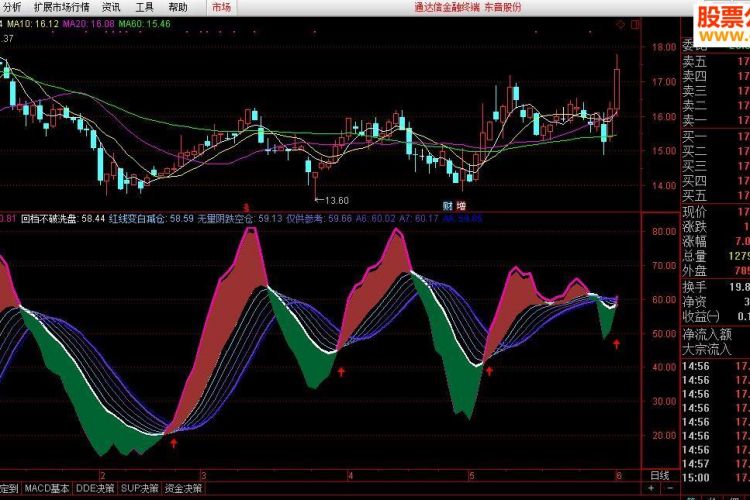Click the 买四 order book row
The height and width of the screenshot is (500, 750).
716,181
